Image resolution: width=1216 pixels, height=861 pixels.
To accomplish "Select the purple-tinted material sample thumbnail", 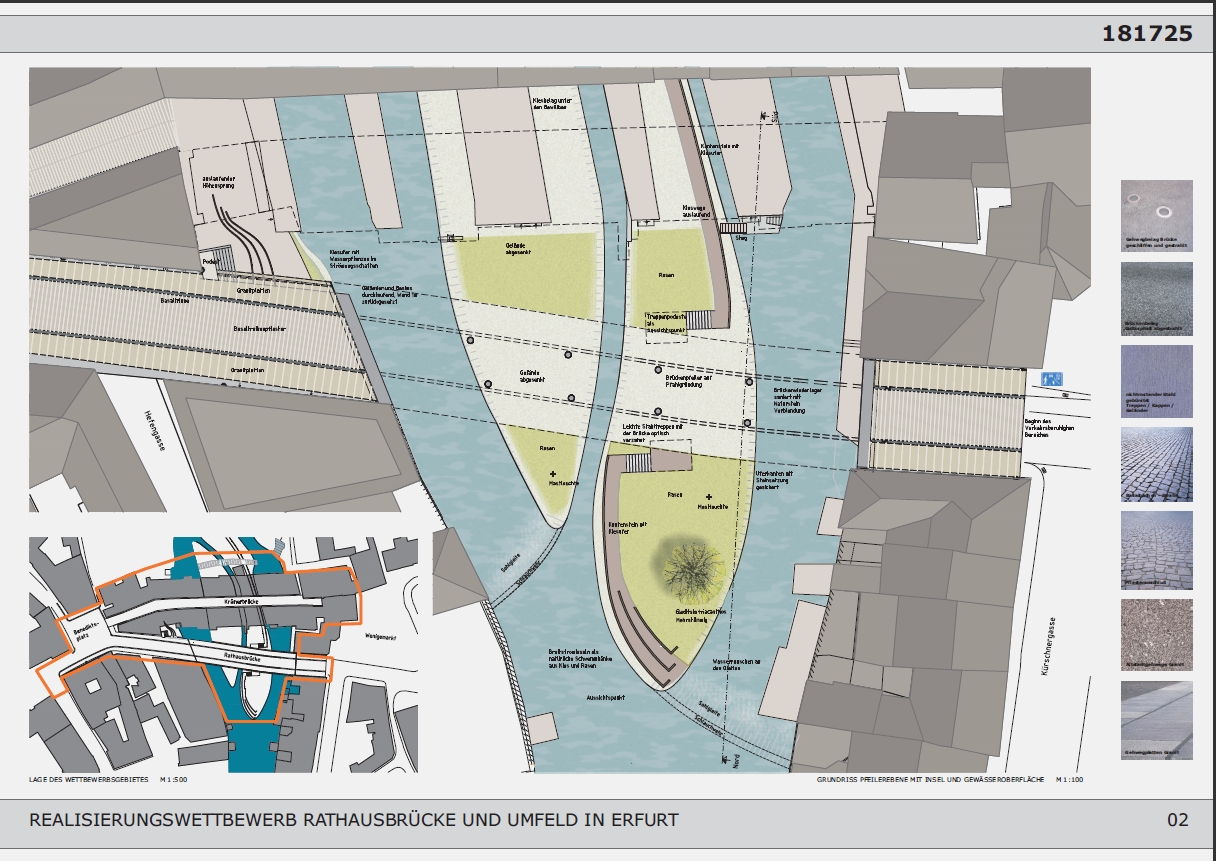I will click(1156, 381).
